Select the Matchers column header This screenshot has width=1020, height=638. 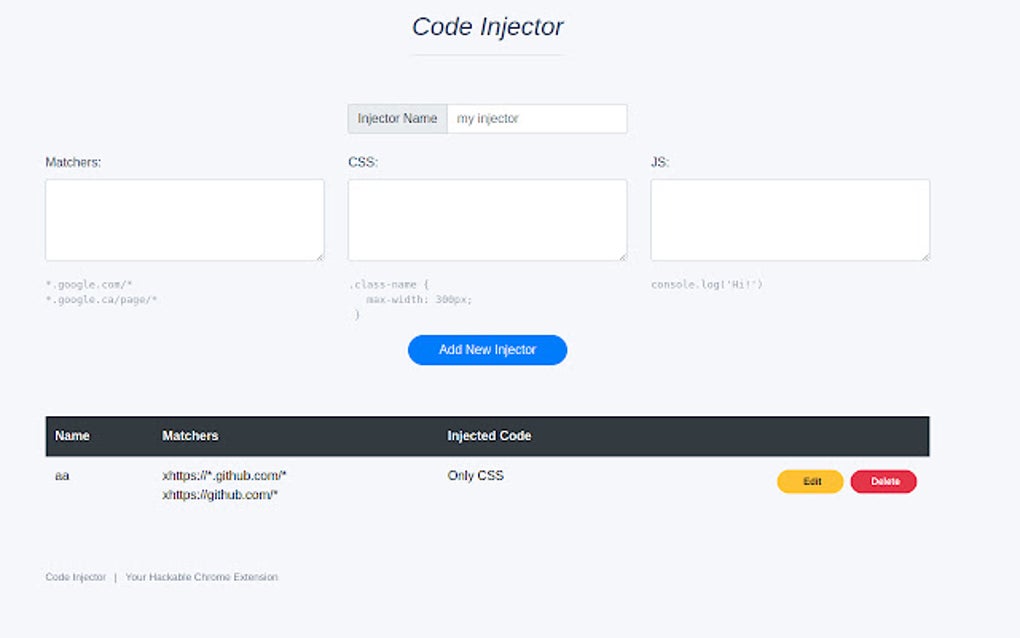190,435
